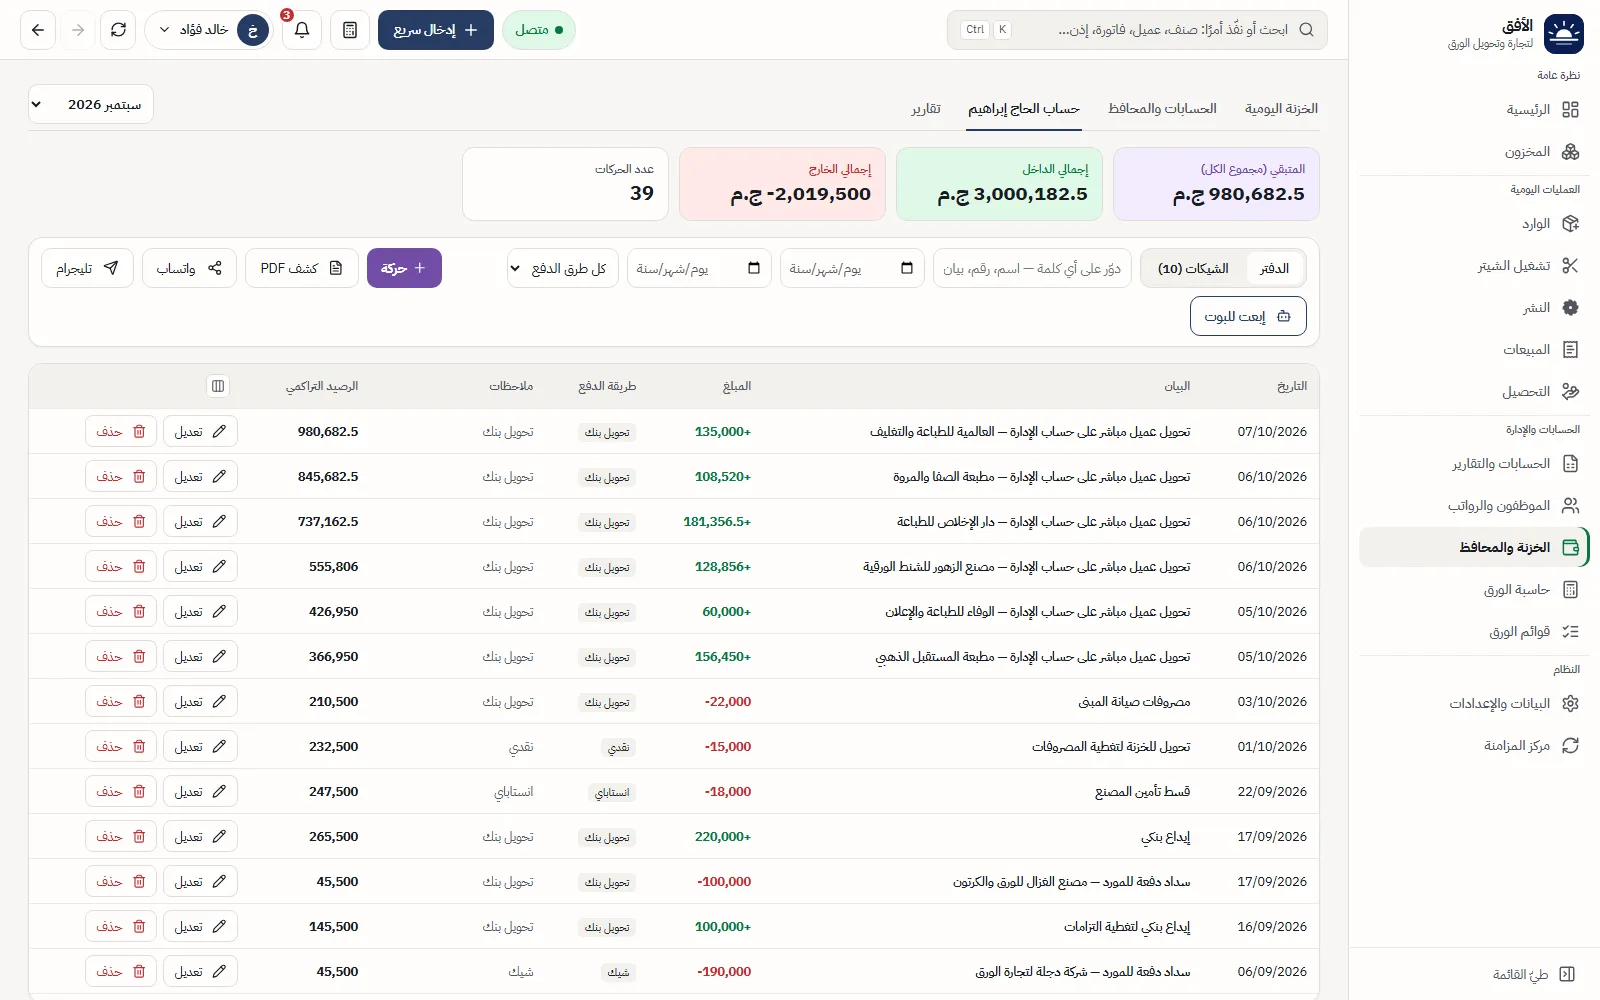Open the calculator icon in top bar
The image size is (1600, 1000).
pos(350,30)
